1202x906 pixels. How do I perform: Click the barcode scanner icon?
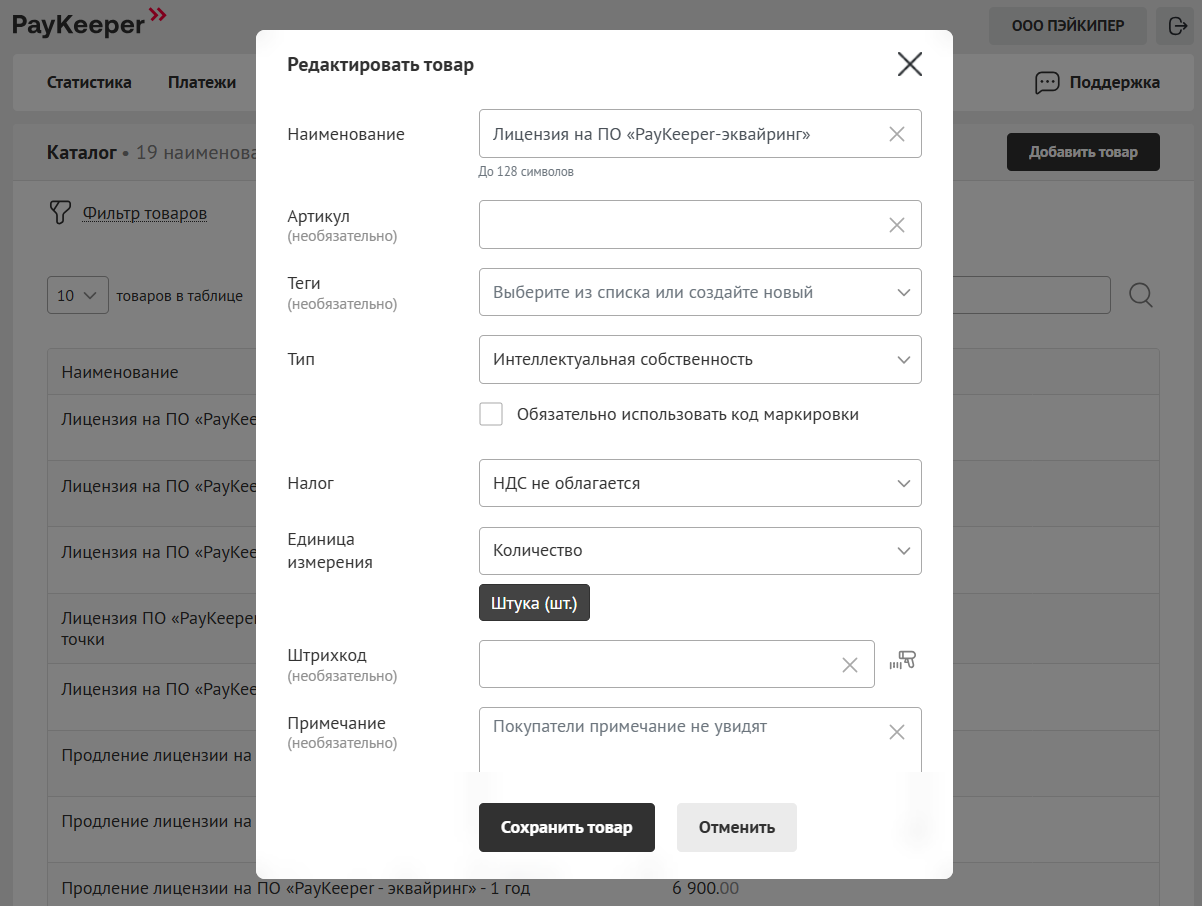click(902, 660)
